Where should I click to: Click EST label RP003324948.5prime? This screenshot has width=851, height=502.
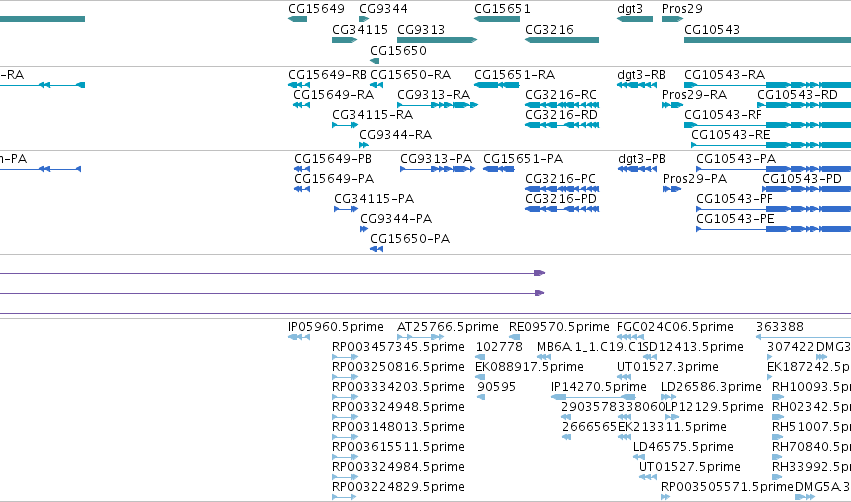pyautogui.click(x=398, y=408)
